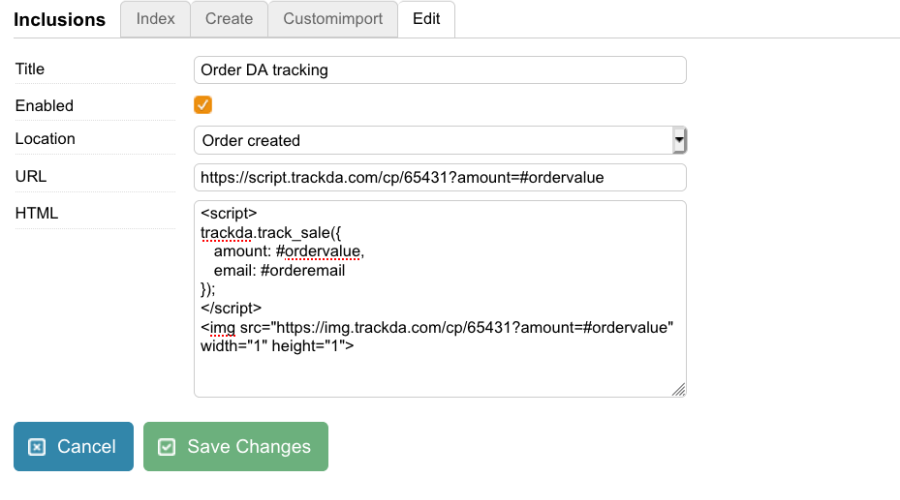
Task: Click the Location field label
Action: [45, 138]
